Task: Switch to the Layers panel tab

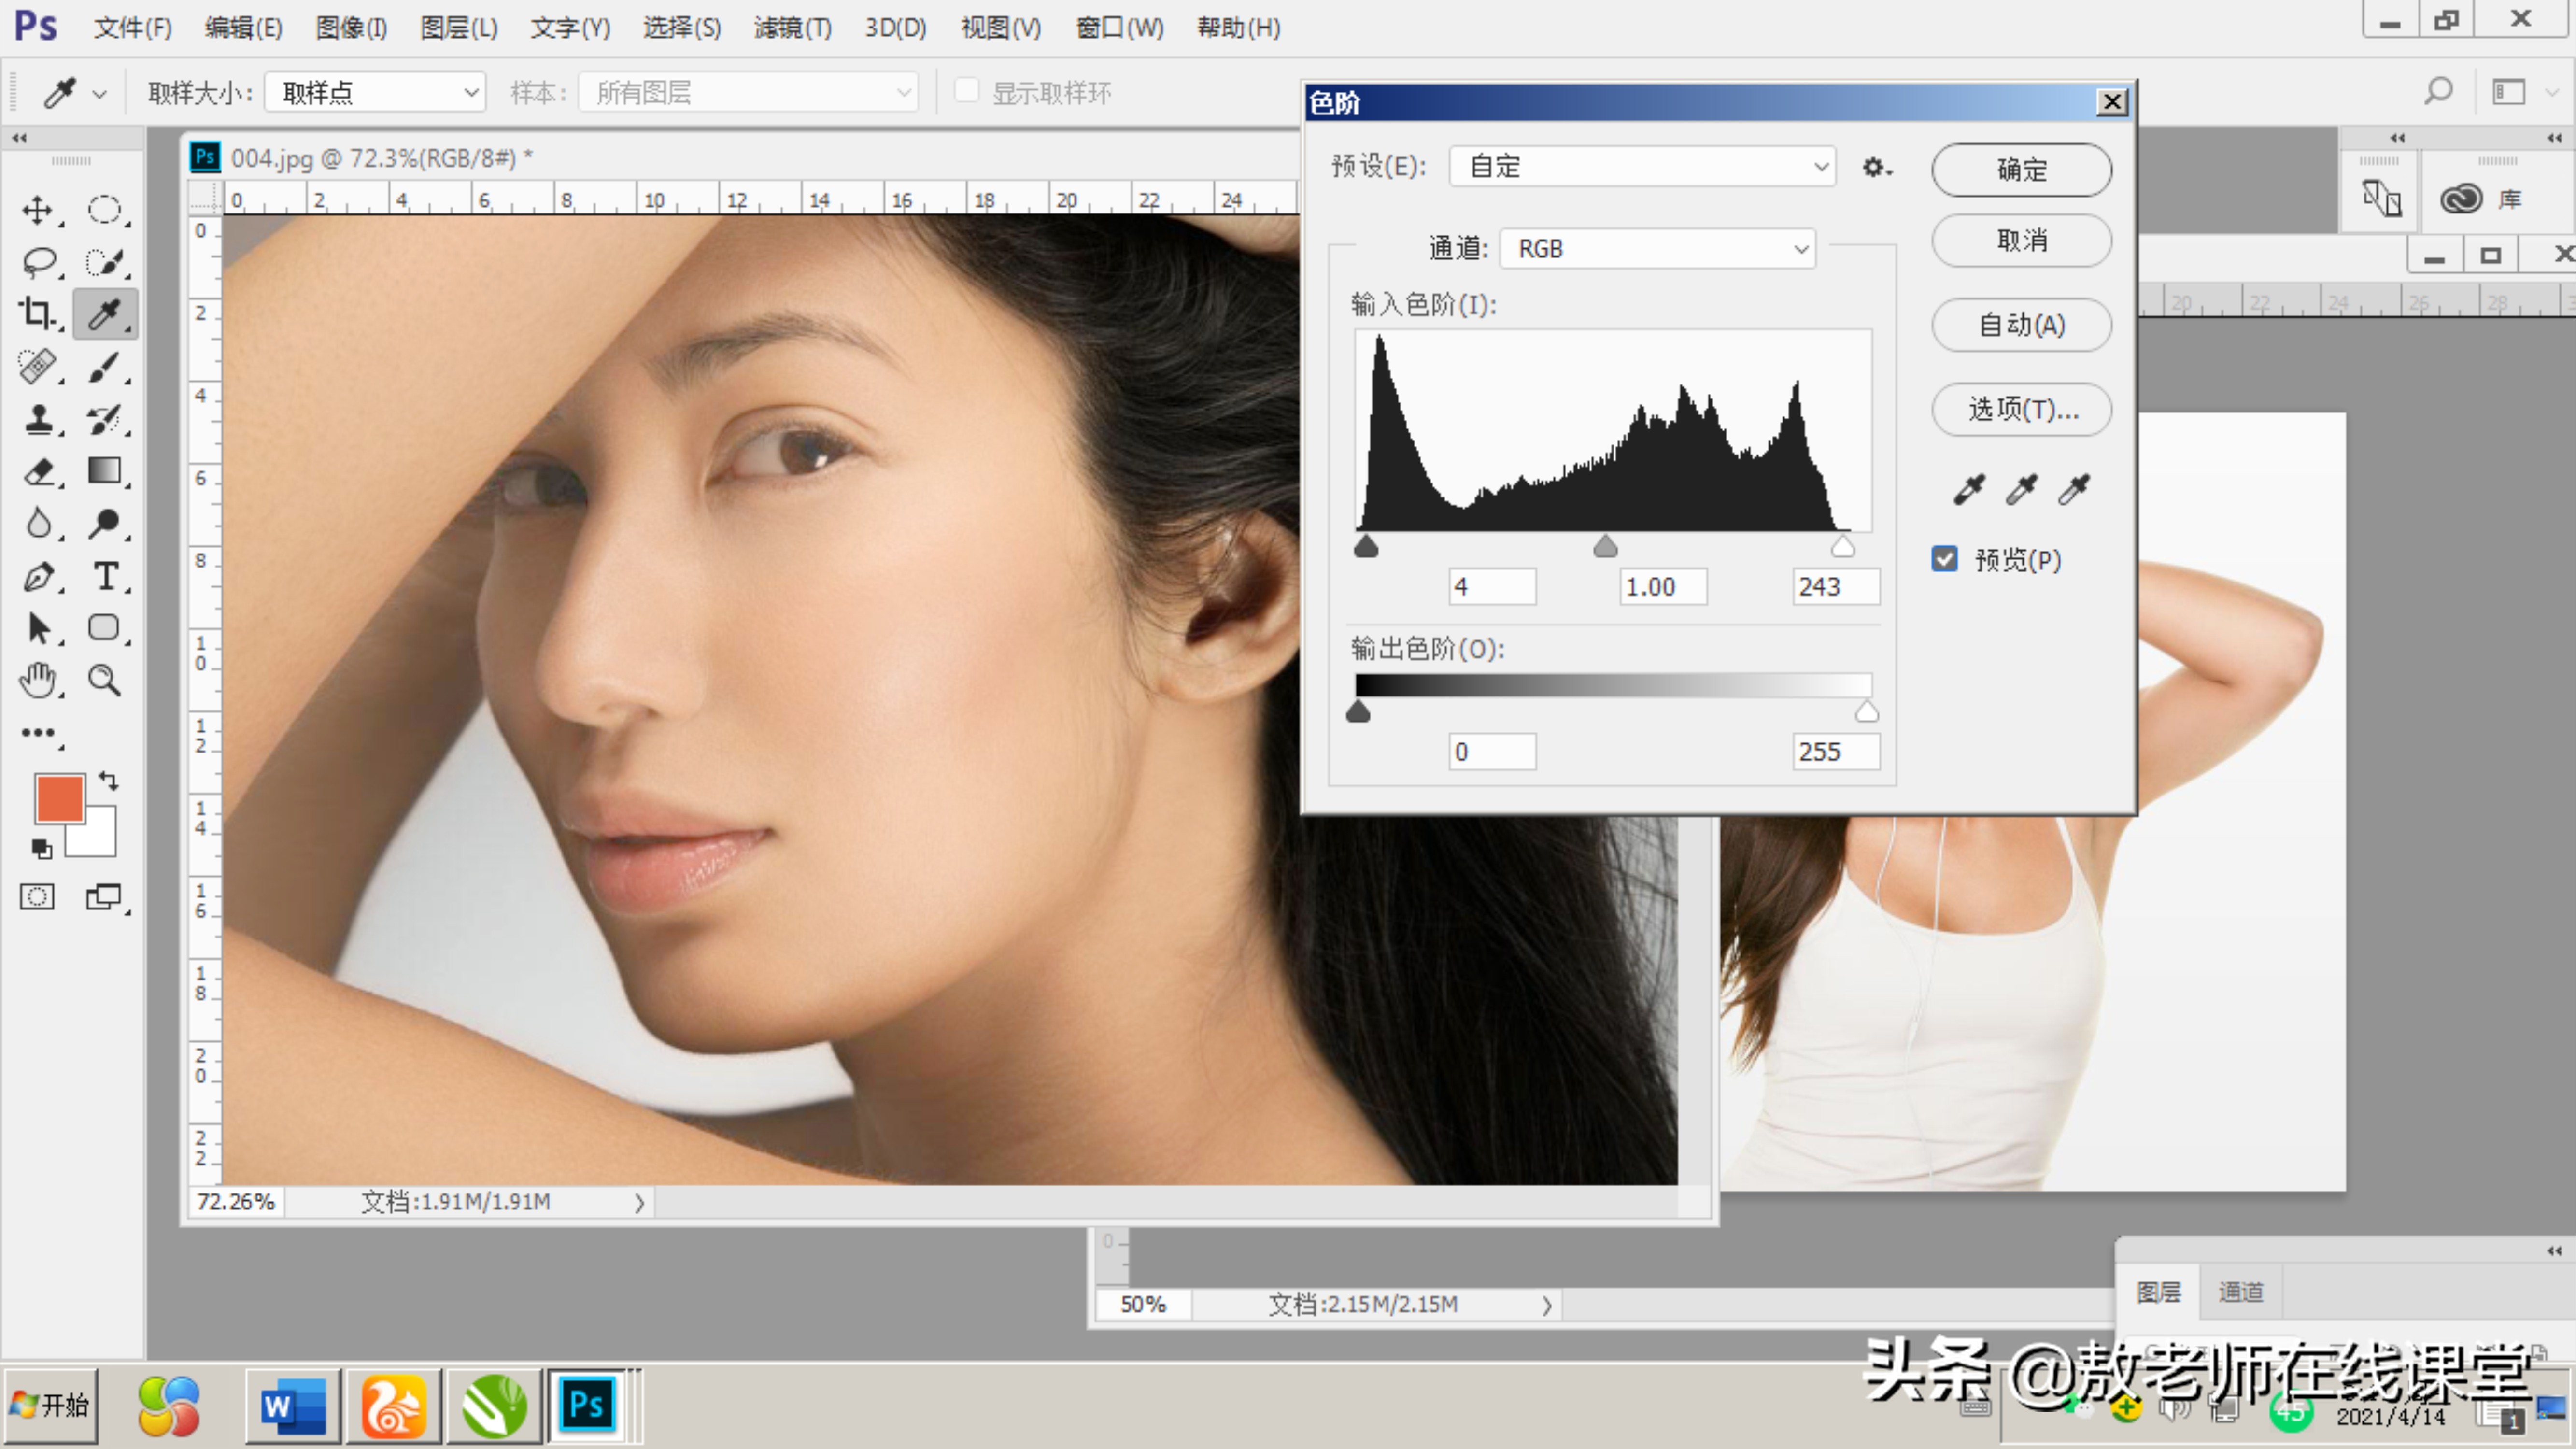Action: coord(2158,1292)
